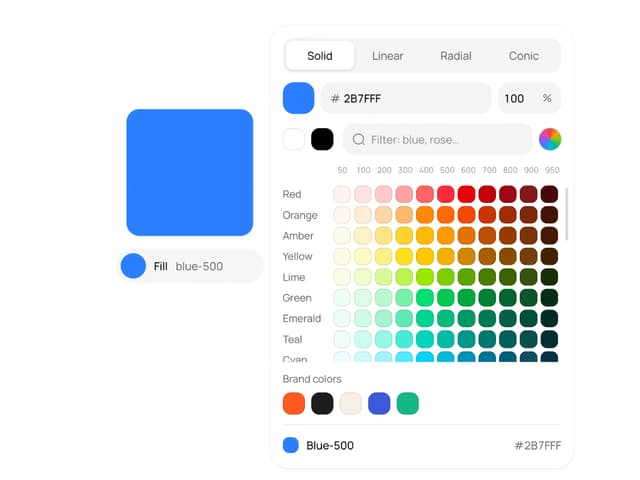This screenshot has width=640, height=480.
Task: Select the white quick swatch
Action: point(293,139)
